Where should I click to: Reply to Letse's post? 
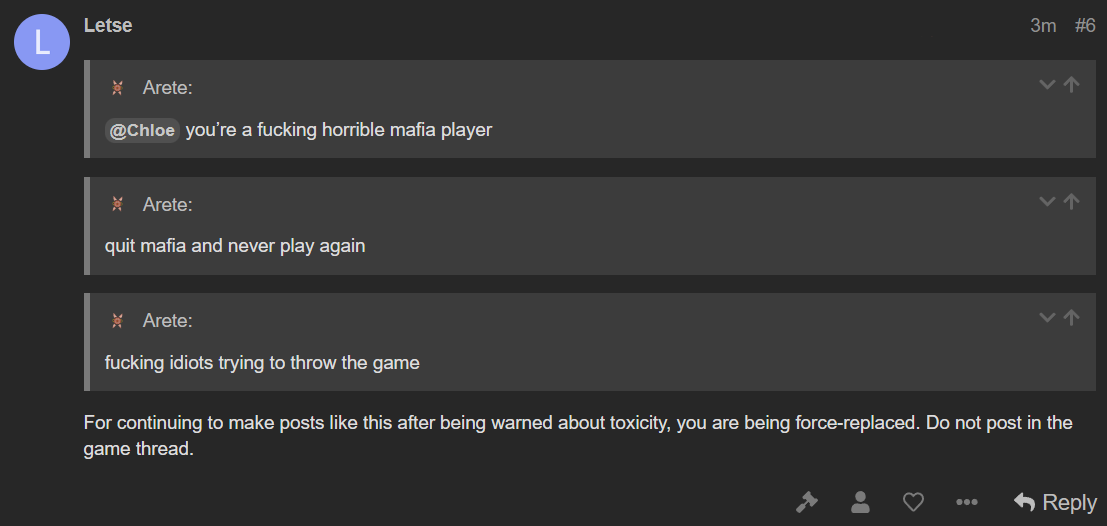pos(1055,502)
